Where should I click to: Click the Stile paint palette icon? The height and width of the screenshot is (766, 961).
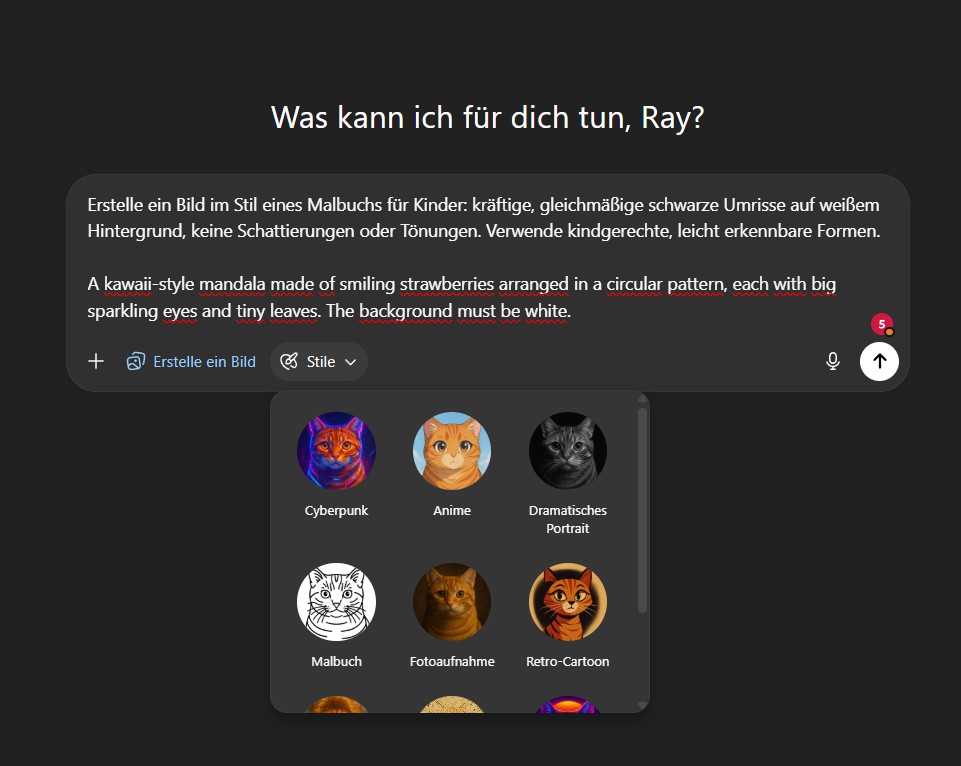click(x=289, y=362)
